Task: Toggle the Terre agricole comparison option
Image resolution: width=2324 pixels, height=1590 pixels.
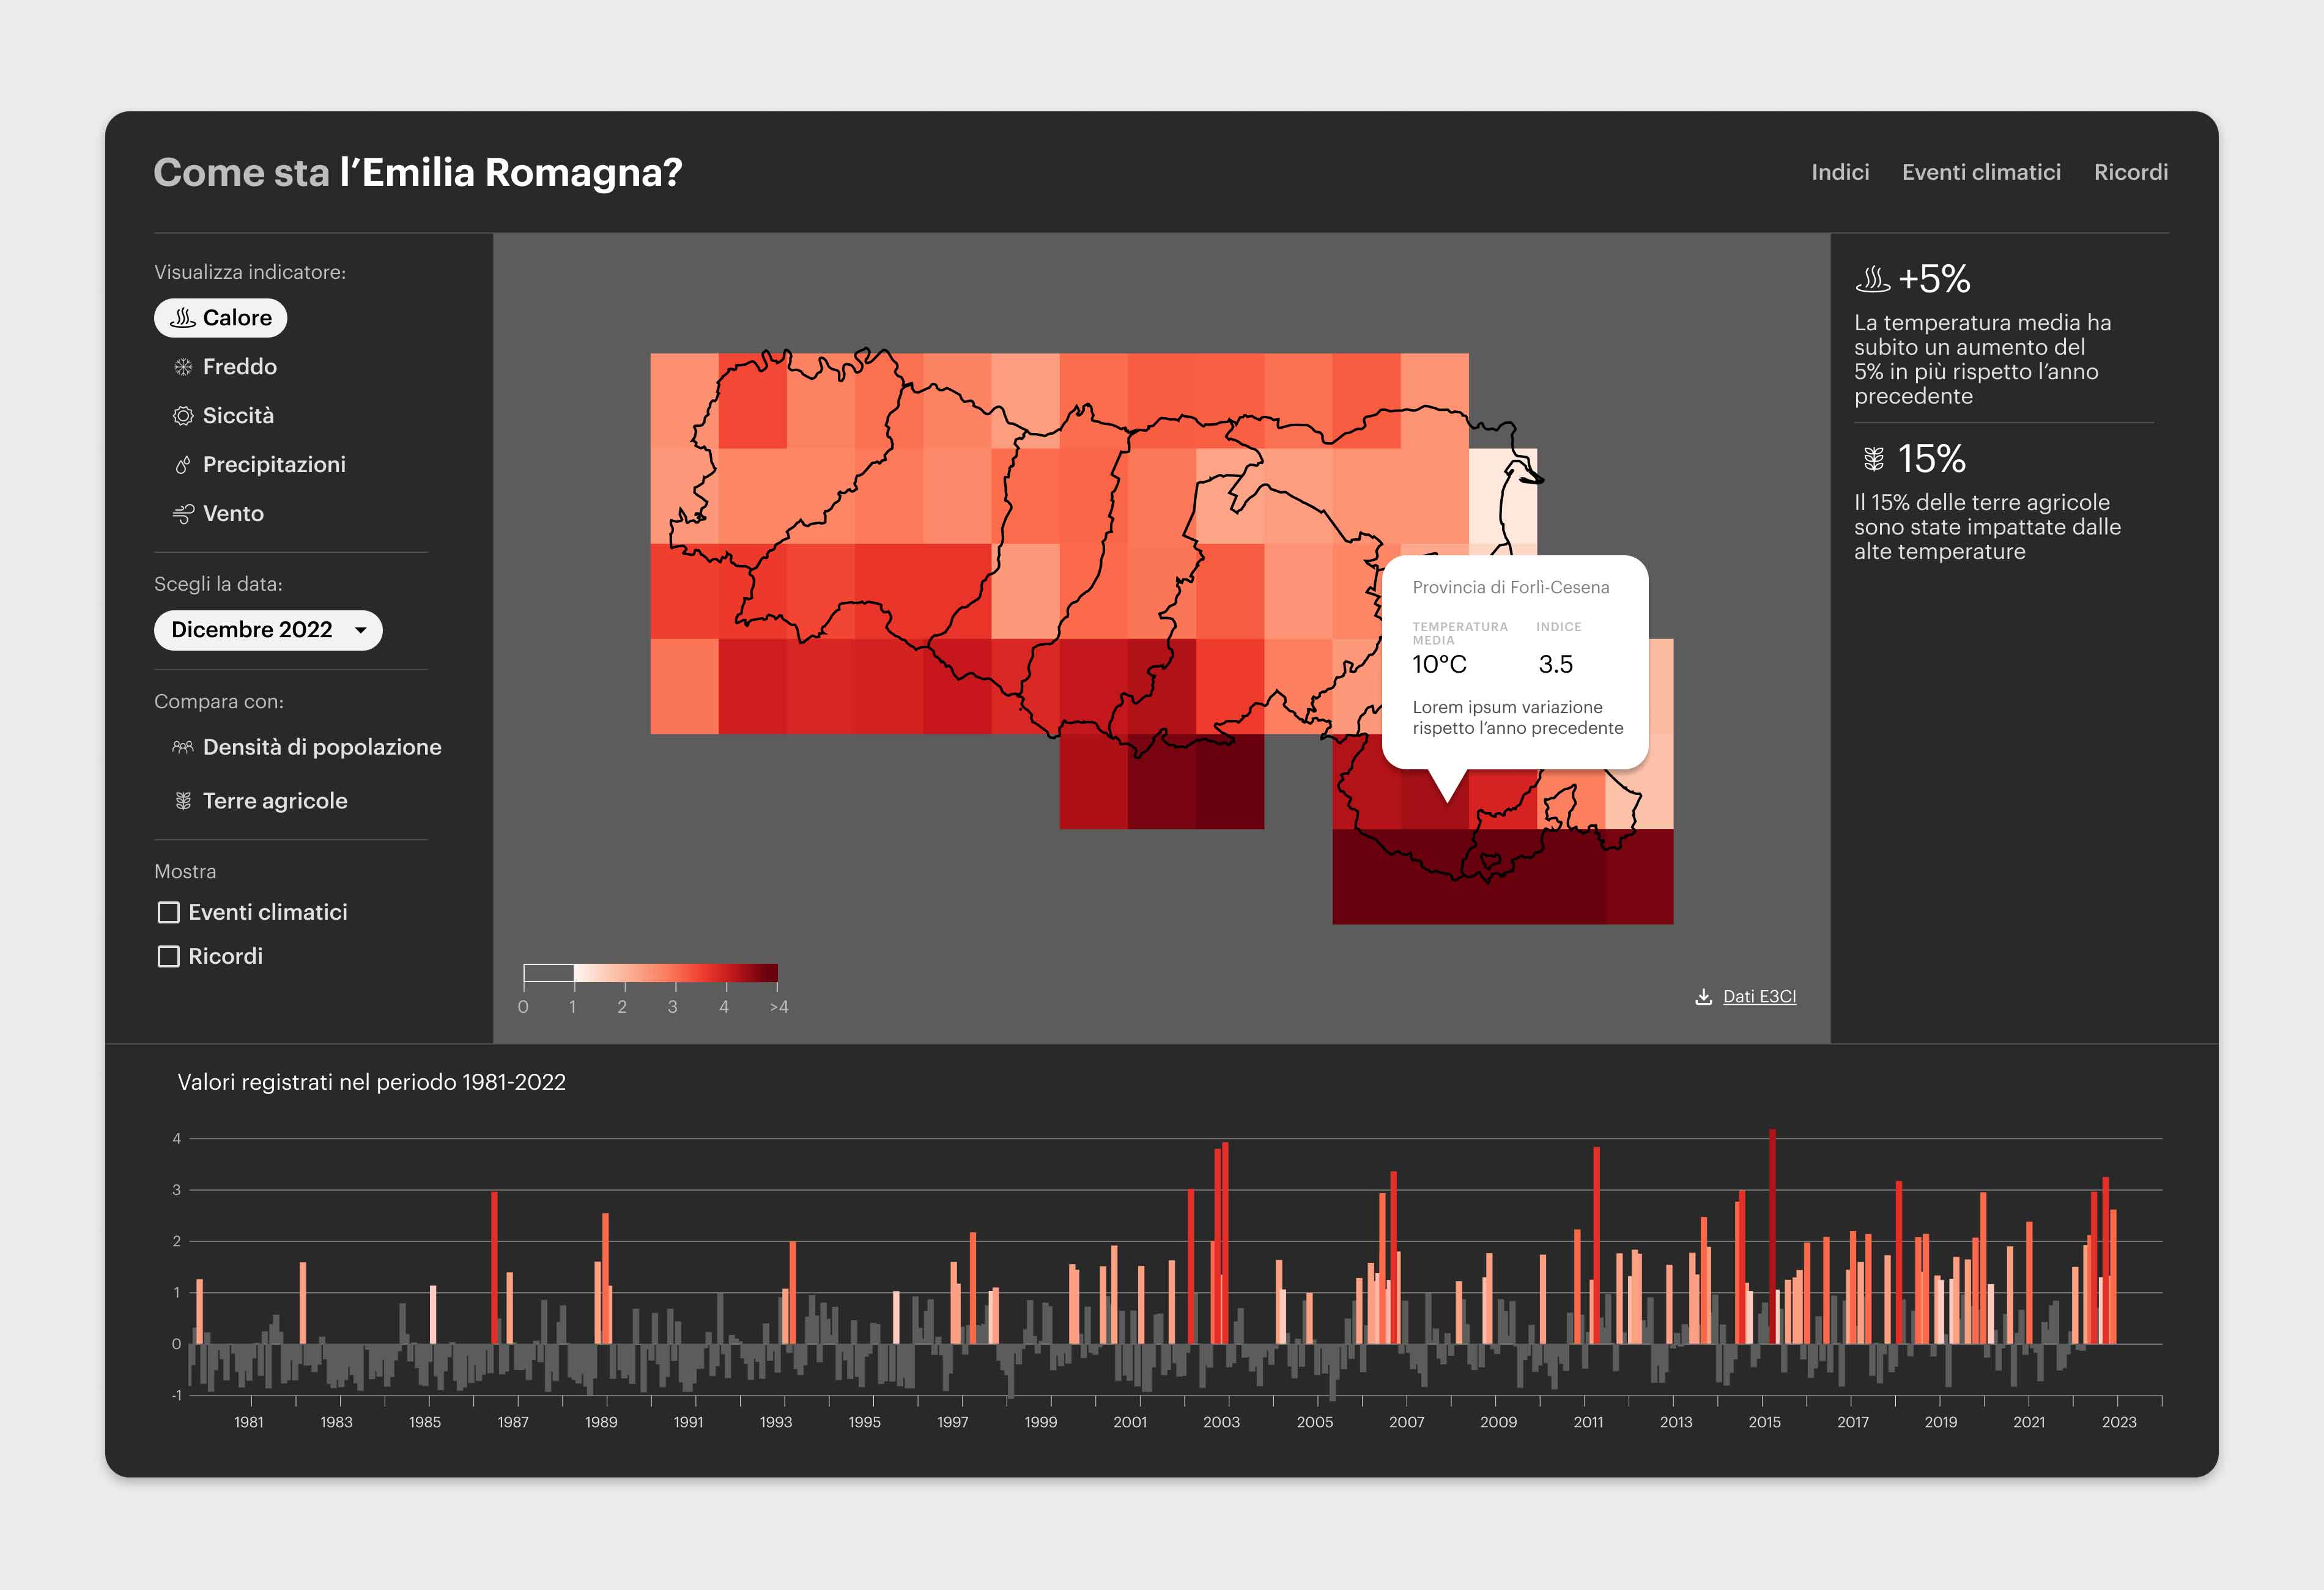Action: 275,801
